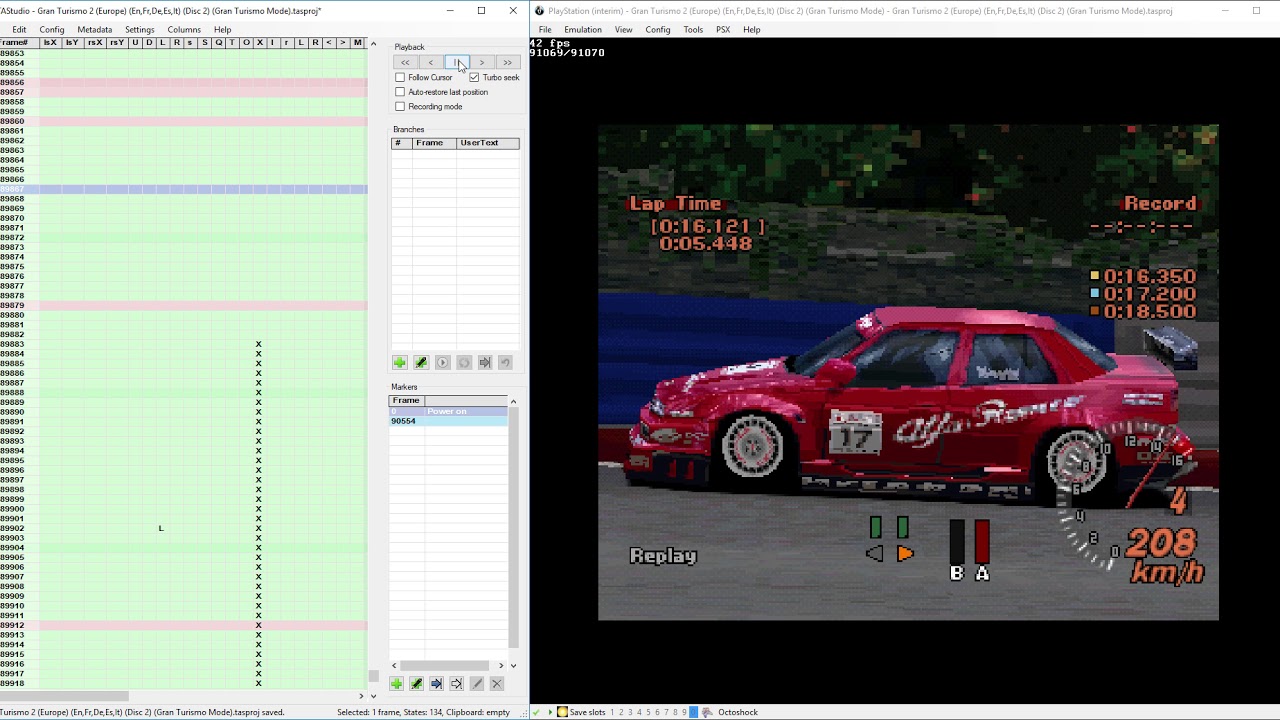Open emulator File menu
Screen dimensions: 1280x720
[x=545, y=29]
